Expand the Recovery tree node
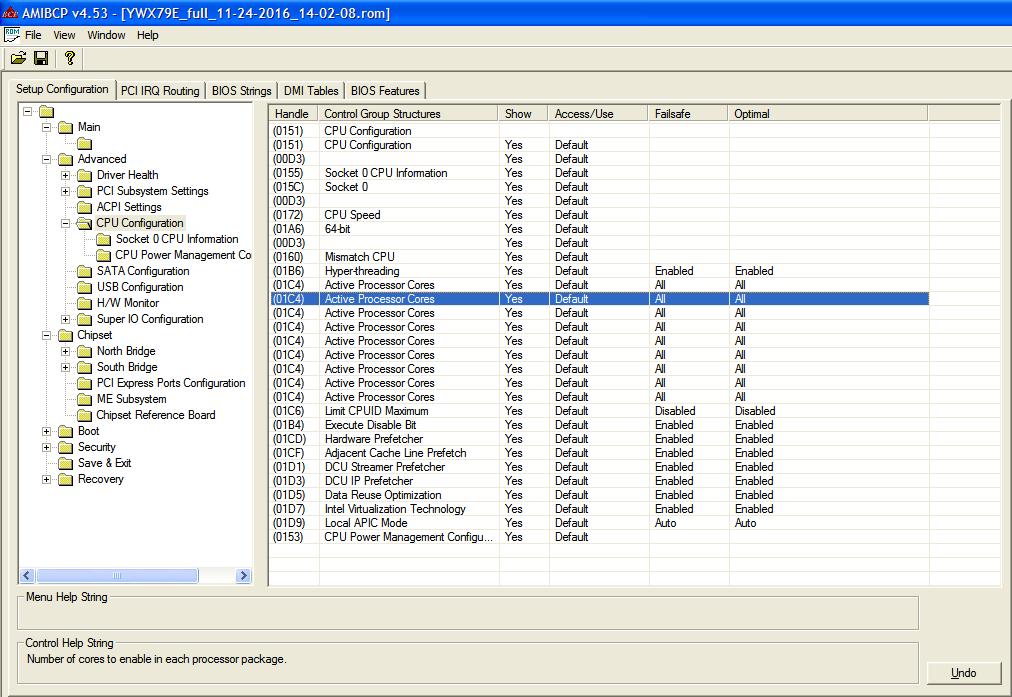The height and width of the screenshot is (697, 1012). pyautogui.click(x=46, y=479)
